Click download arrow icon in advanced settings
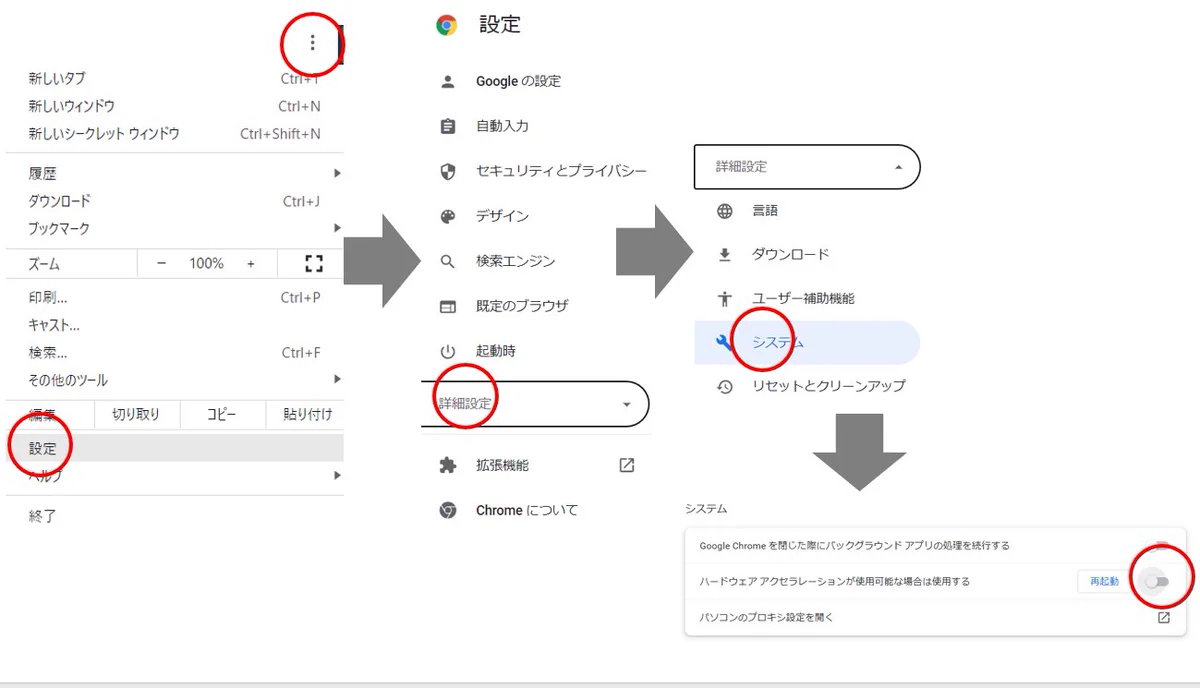The image size is (1200, 688). pyautogui.click(x=725, y=254)
